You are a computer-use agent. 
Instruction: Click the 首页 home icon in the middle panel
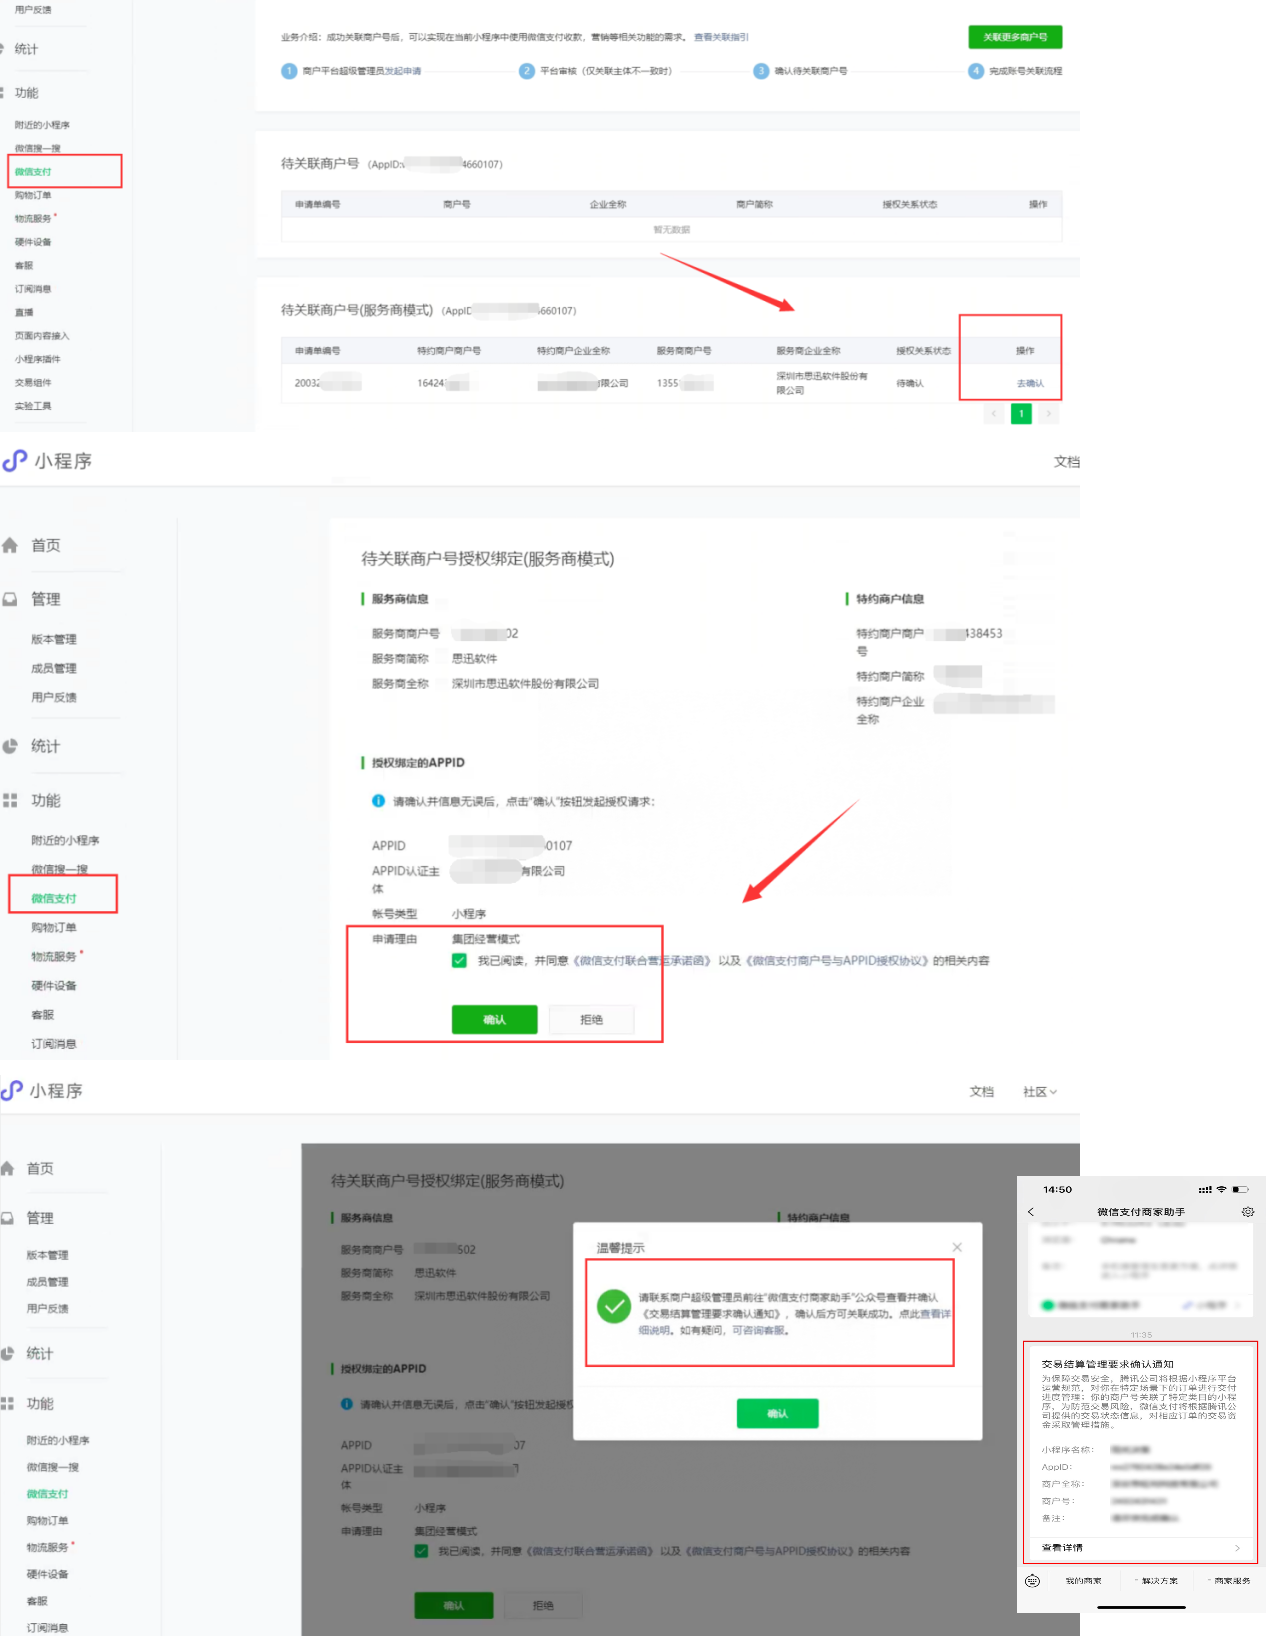point(10,545)
